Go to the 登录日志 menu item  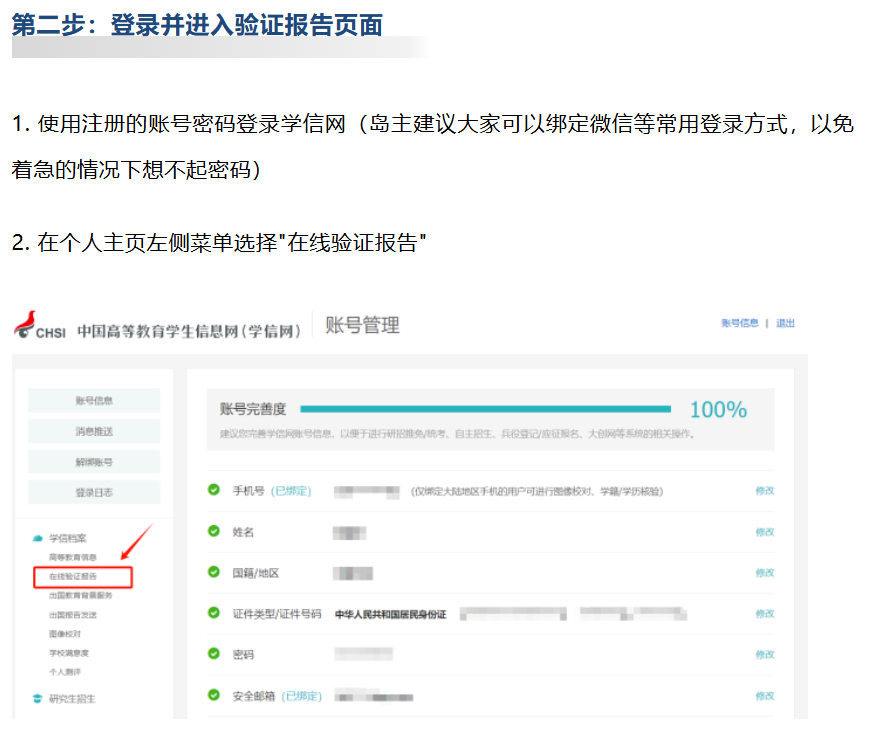click(94, 492)
